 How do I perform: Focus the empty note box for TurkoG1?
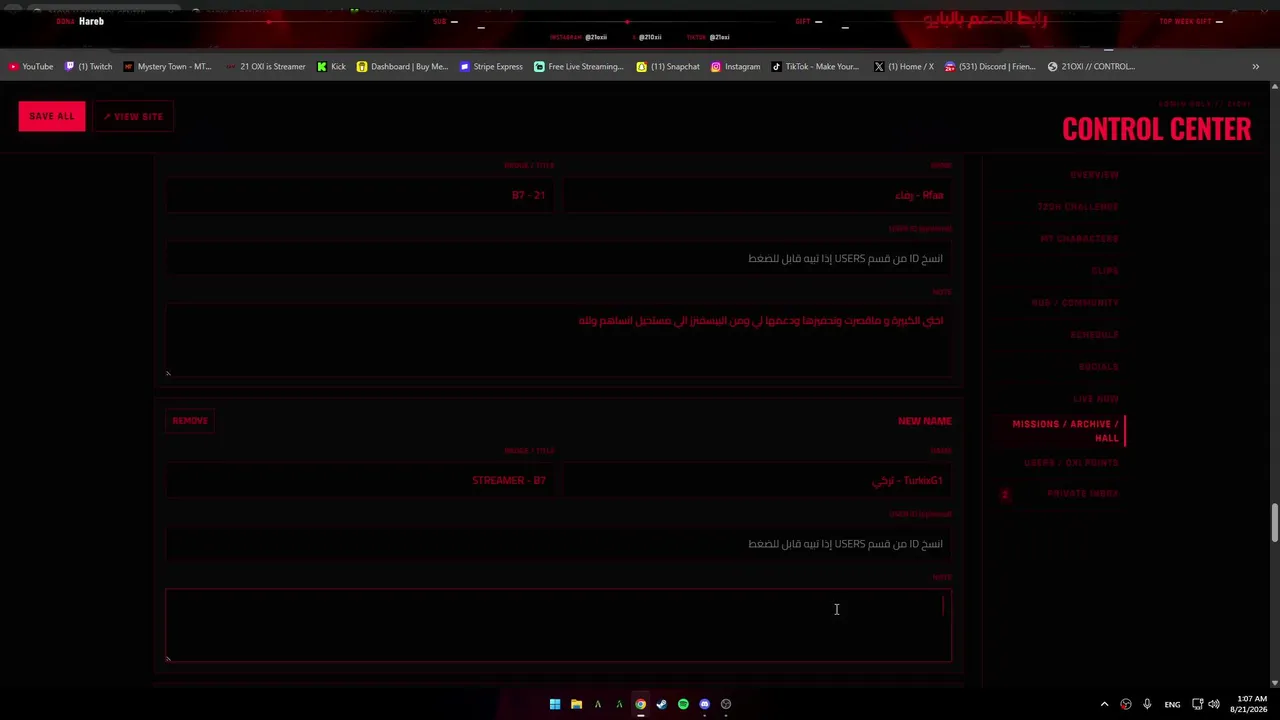point(559,625)
